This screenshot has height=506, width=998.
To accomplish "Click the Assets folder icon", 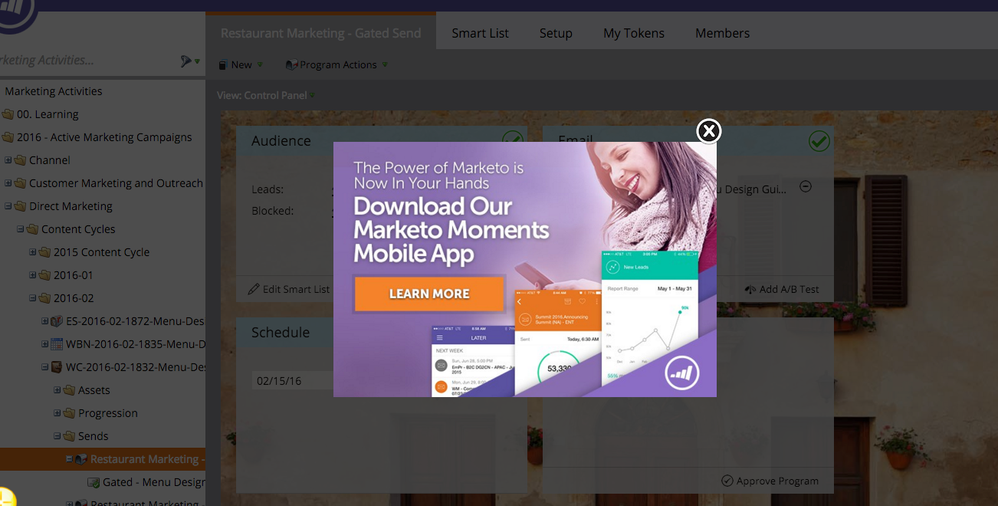I will [x=69, y=390].
